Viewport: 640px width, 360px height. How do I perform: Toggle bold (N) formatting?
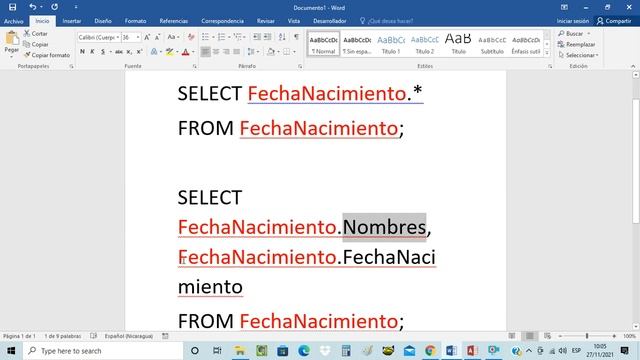(82, 52)
